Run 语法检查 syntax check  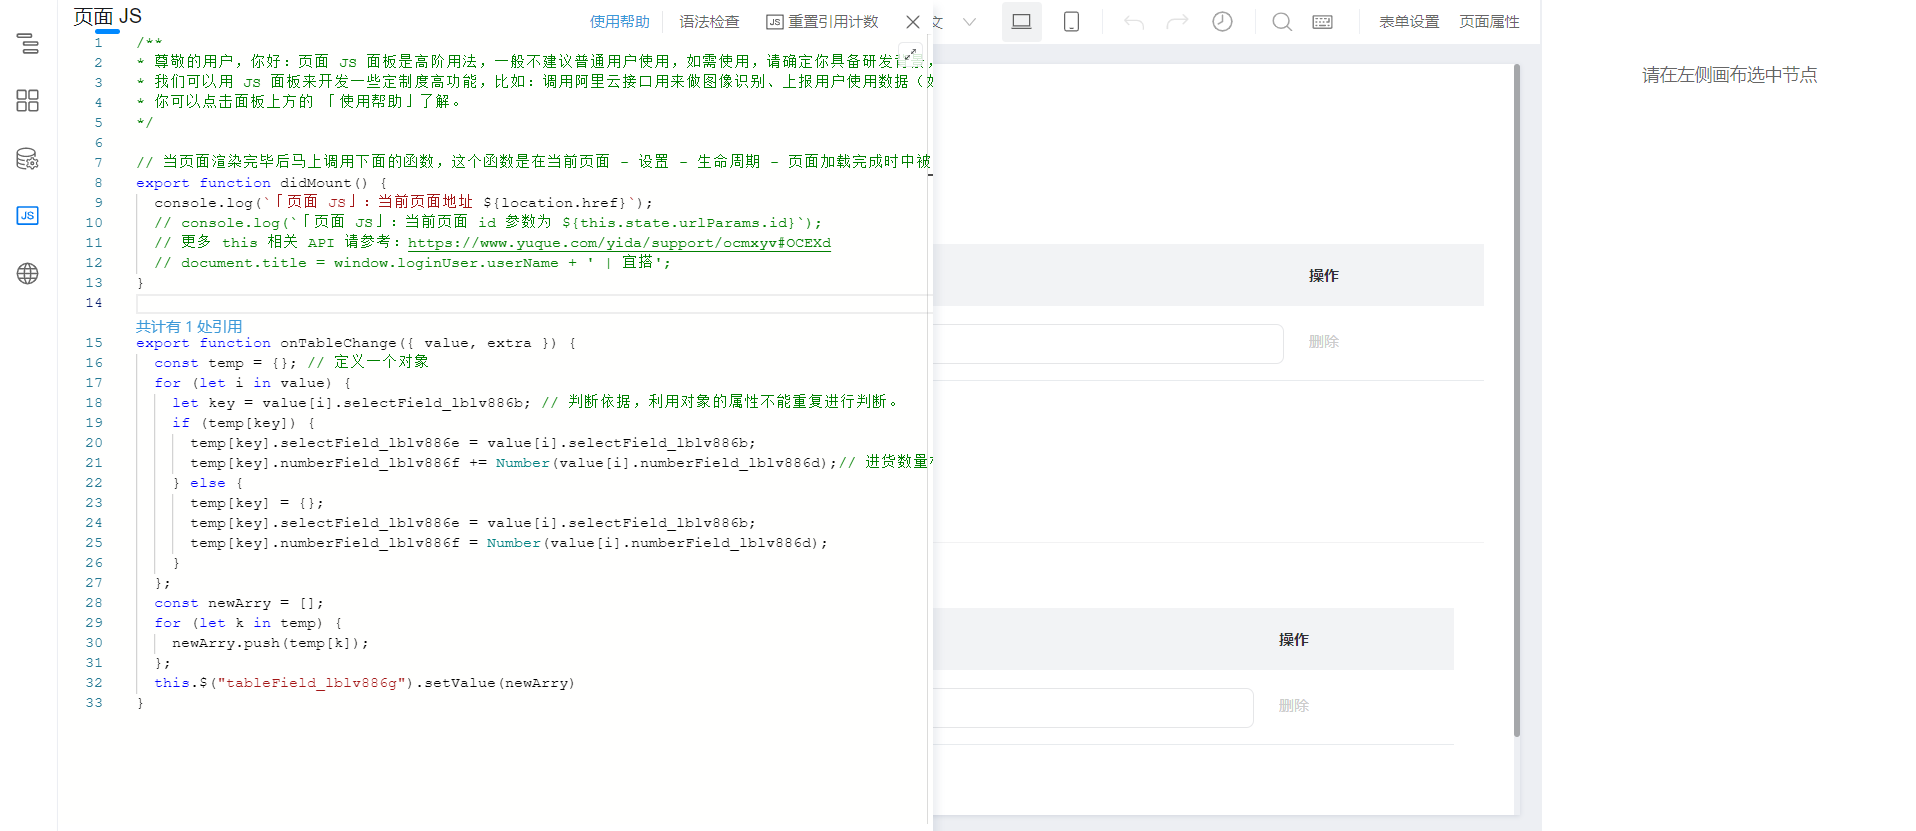710,22
